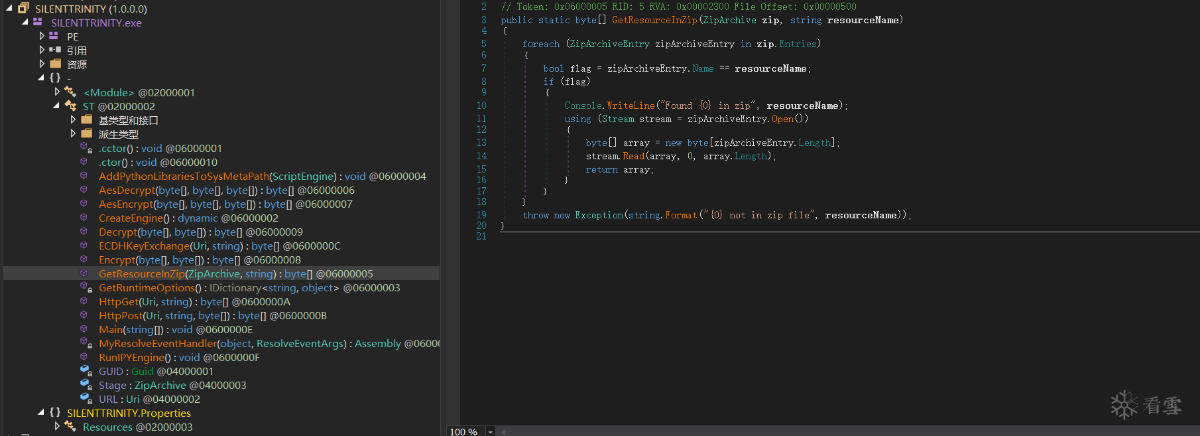Expand the Resources @02000003 class node
The height and width of the screenshot is (436, 1200).
point(57,427)
